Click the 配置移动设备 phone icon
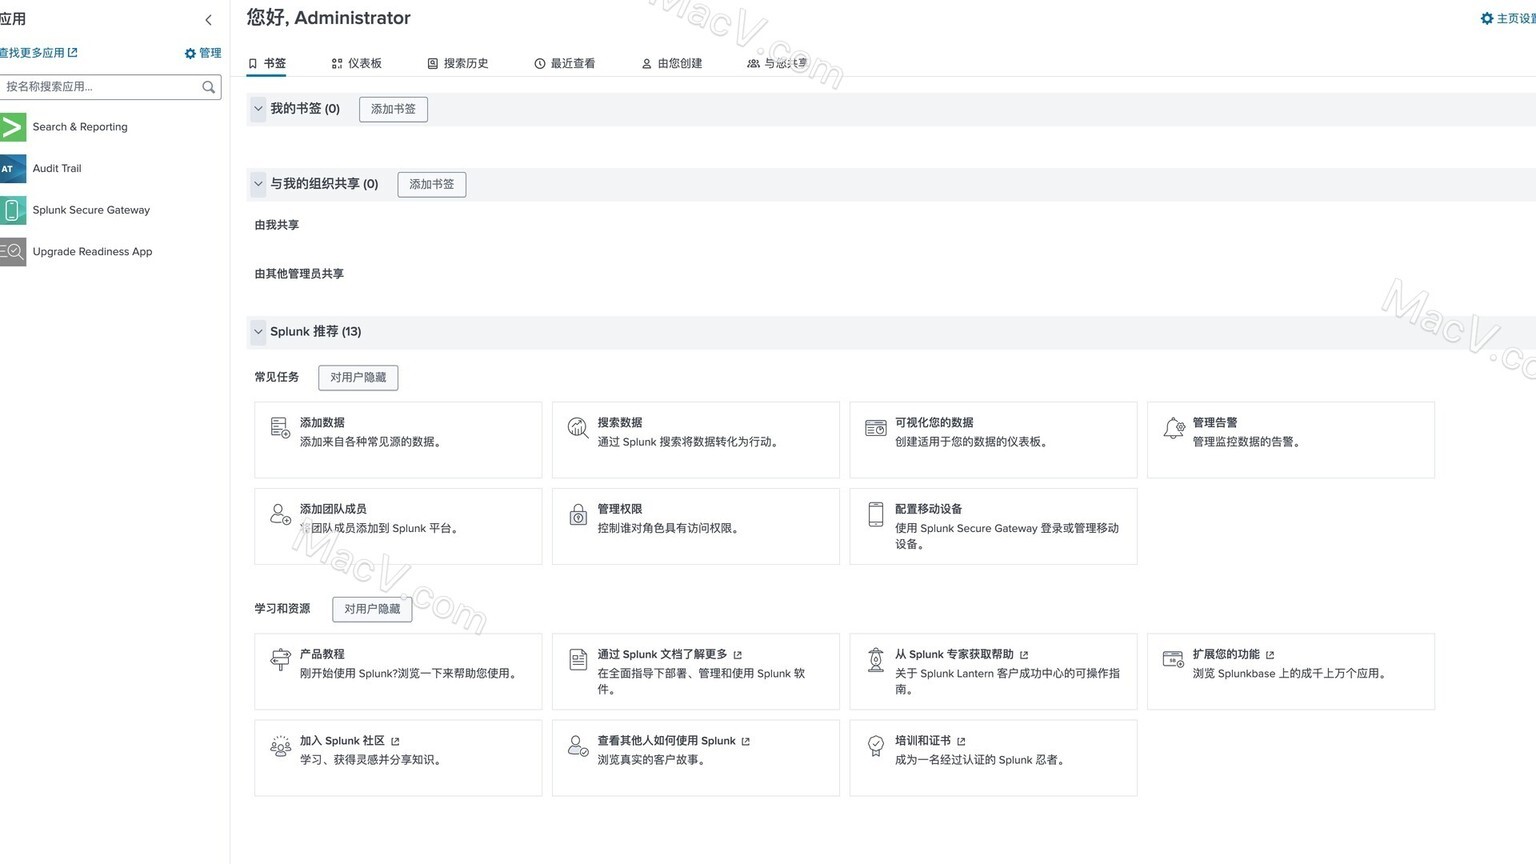The height and width of the screenshot is (864, 1536). [x=876, y=514]
